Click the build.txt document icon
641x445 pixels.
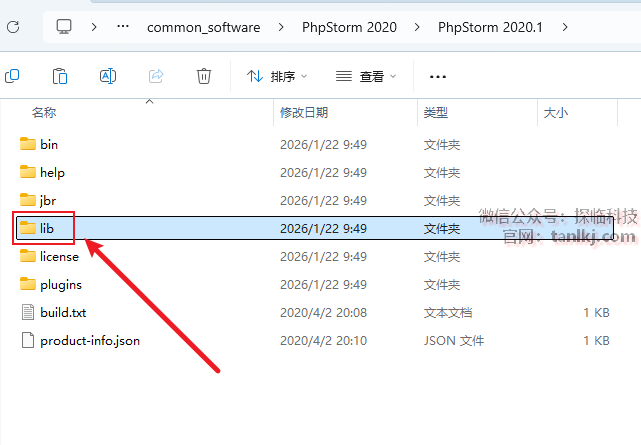tap(28, 312)
